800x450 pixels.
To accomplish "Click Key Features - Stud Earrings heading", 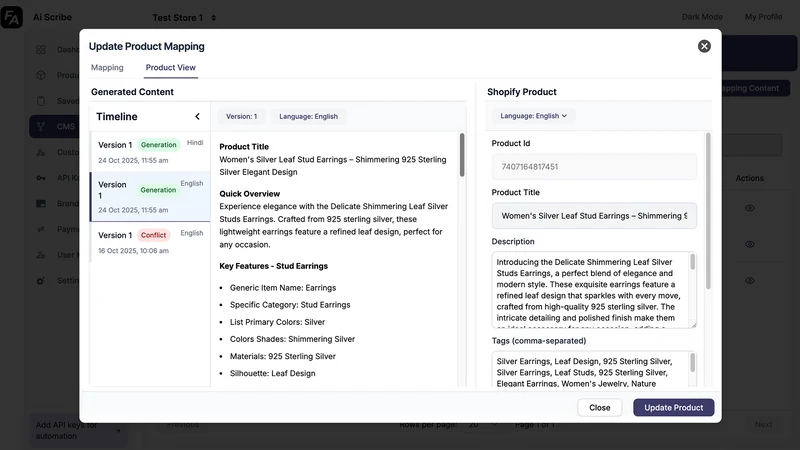I will (273, 266).
